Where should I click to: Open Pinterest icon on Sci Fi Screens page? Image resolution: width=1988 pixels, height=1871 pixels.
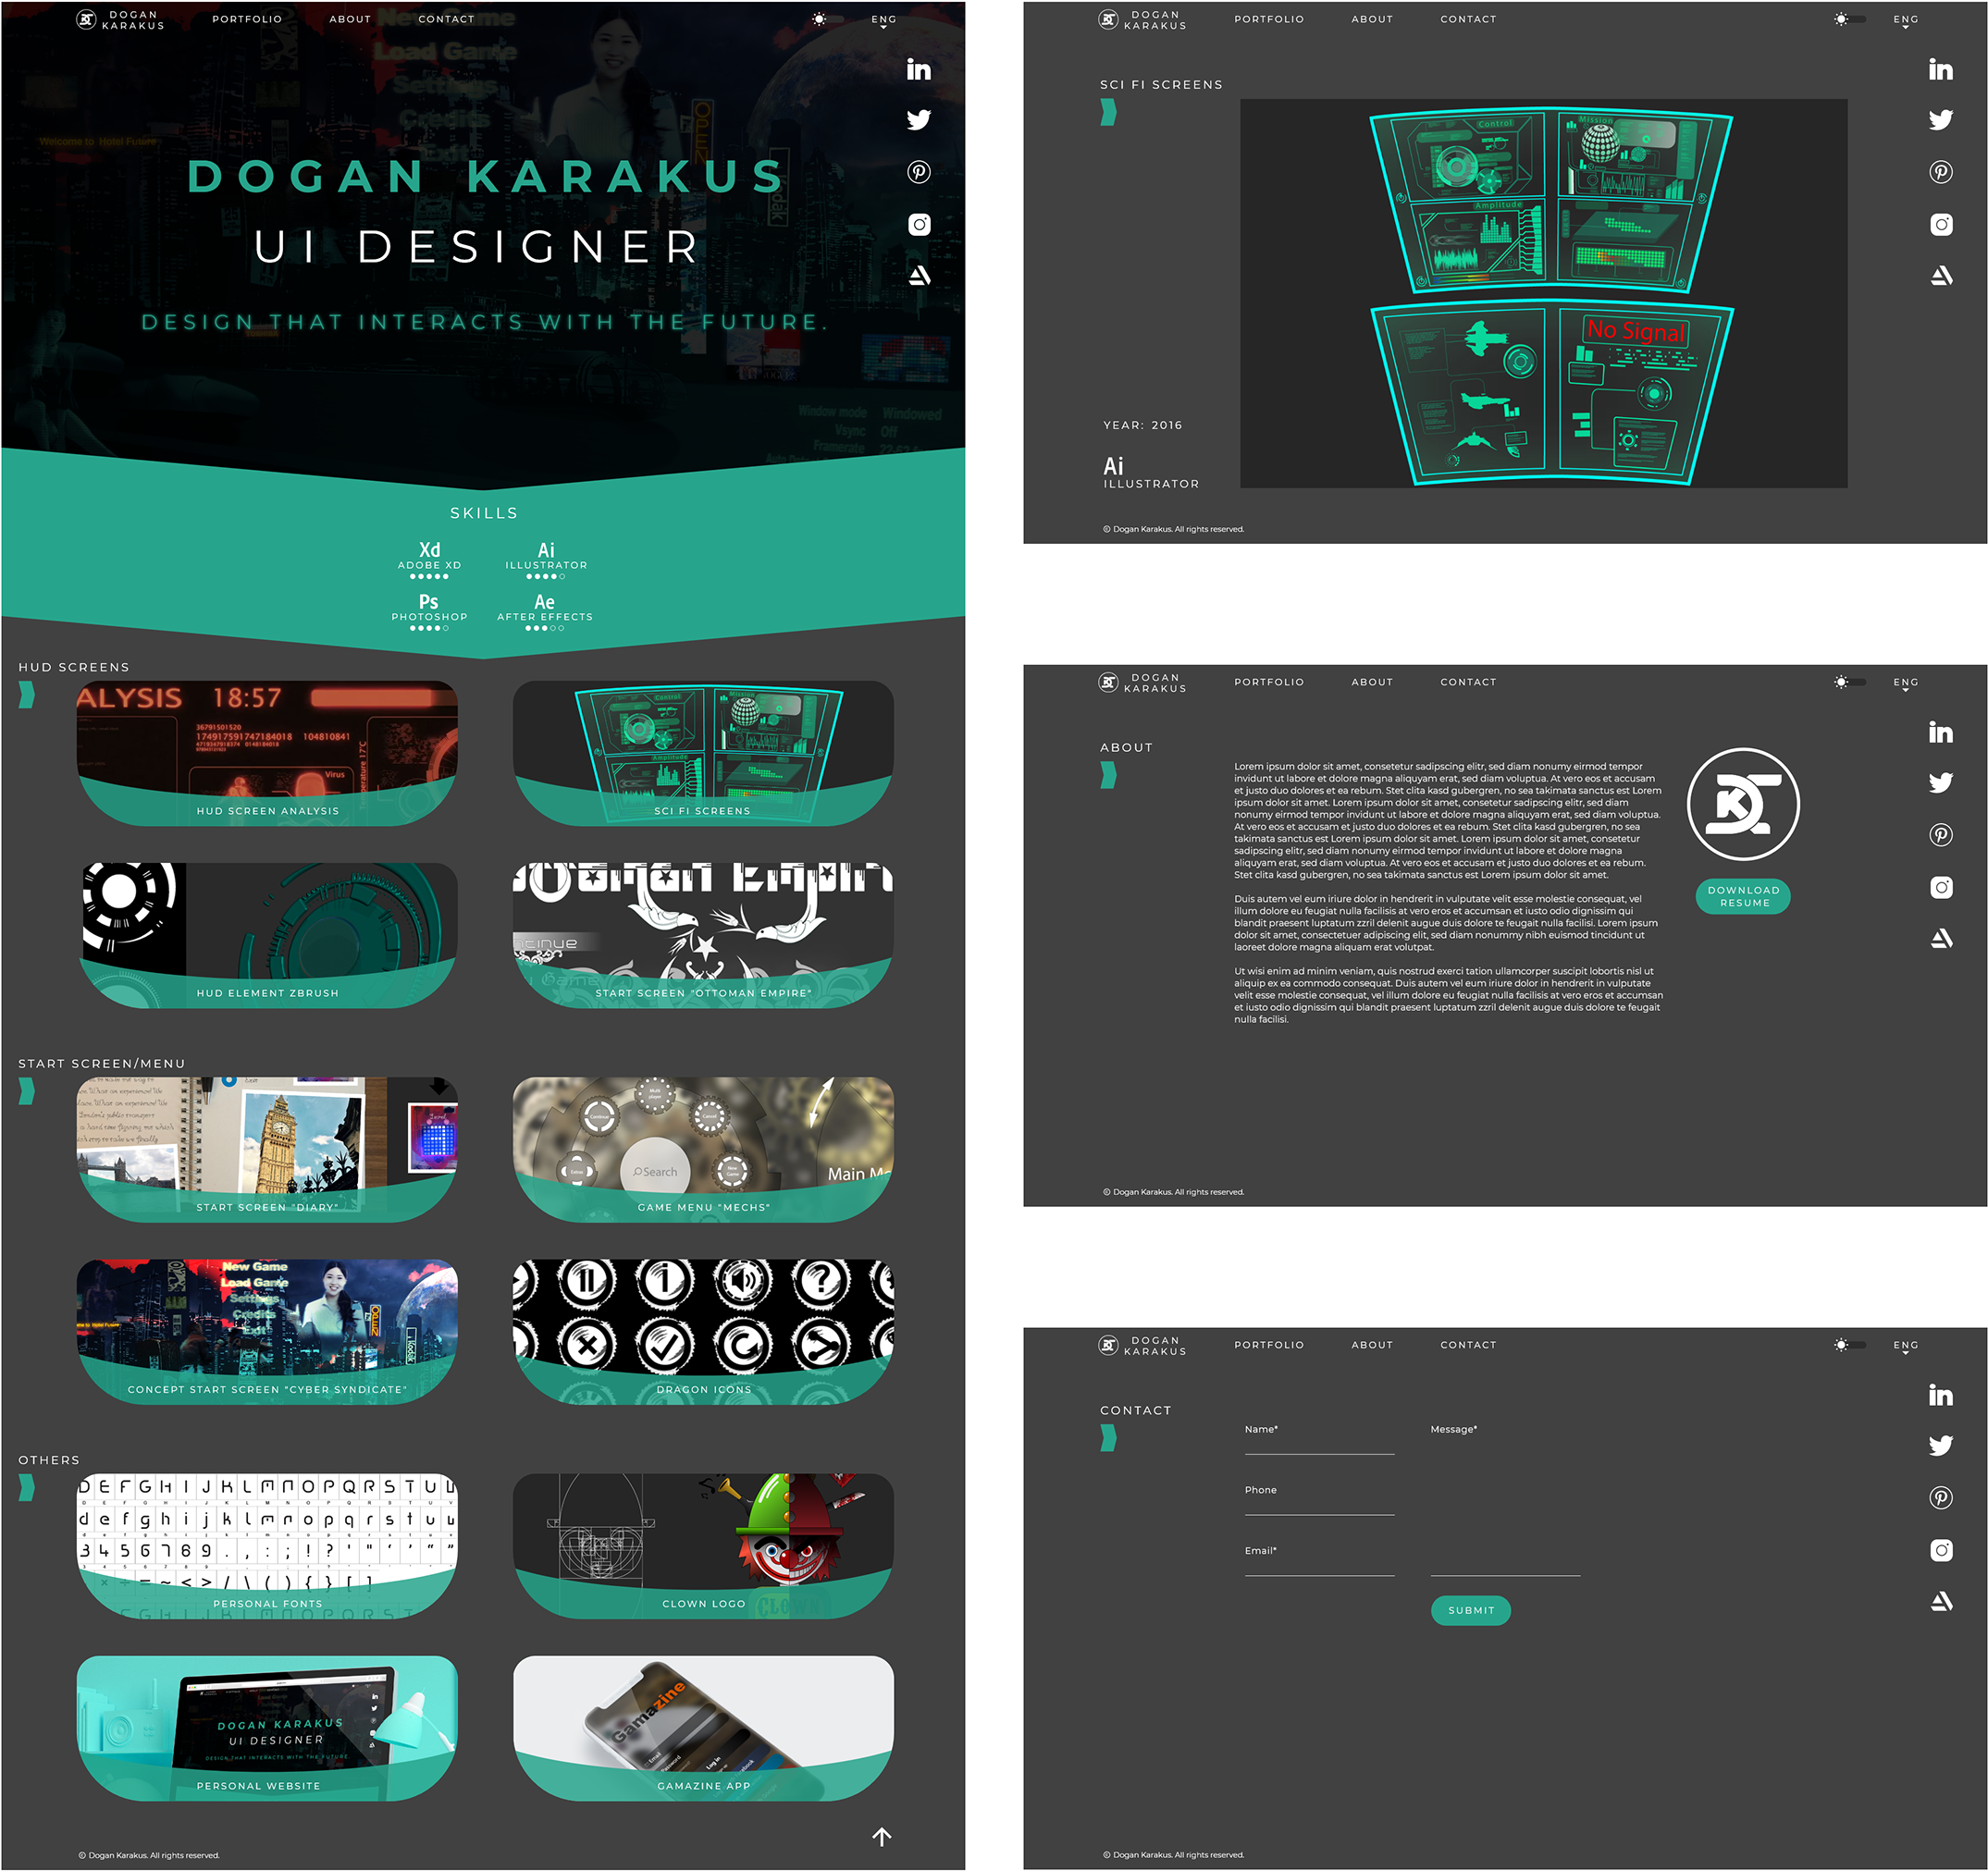click(x=1940, y=172)
